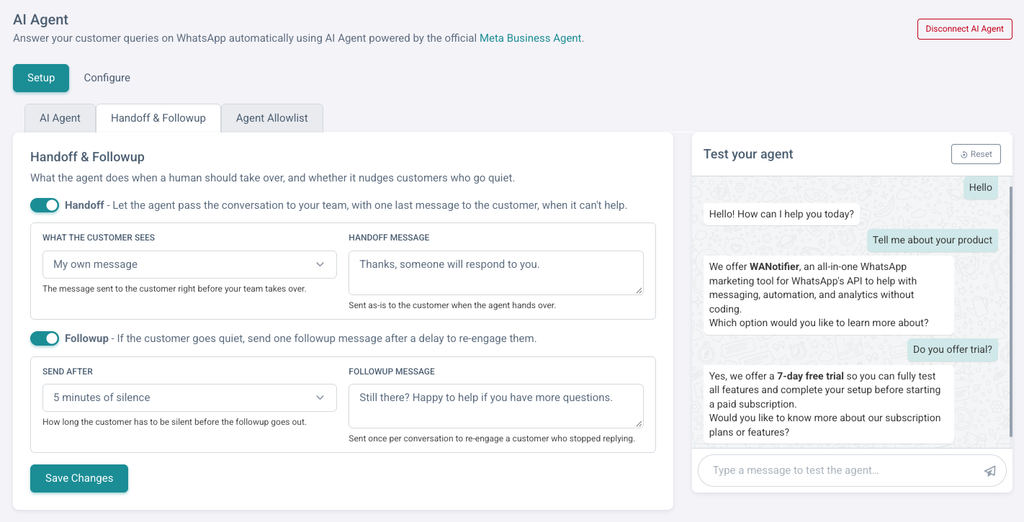1024x522 pixels.
Task: Click the 'HANDOFF MESSAGE' field label
Action: (x=389, y=238)
